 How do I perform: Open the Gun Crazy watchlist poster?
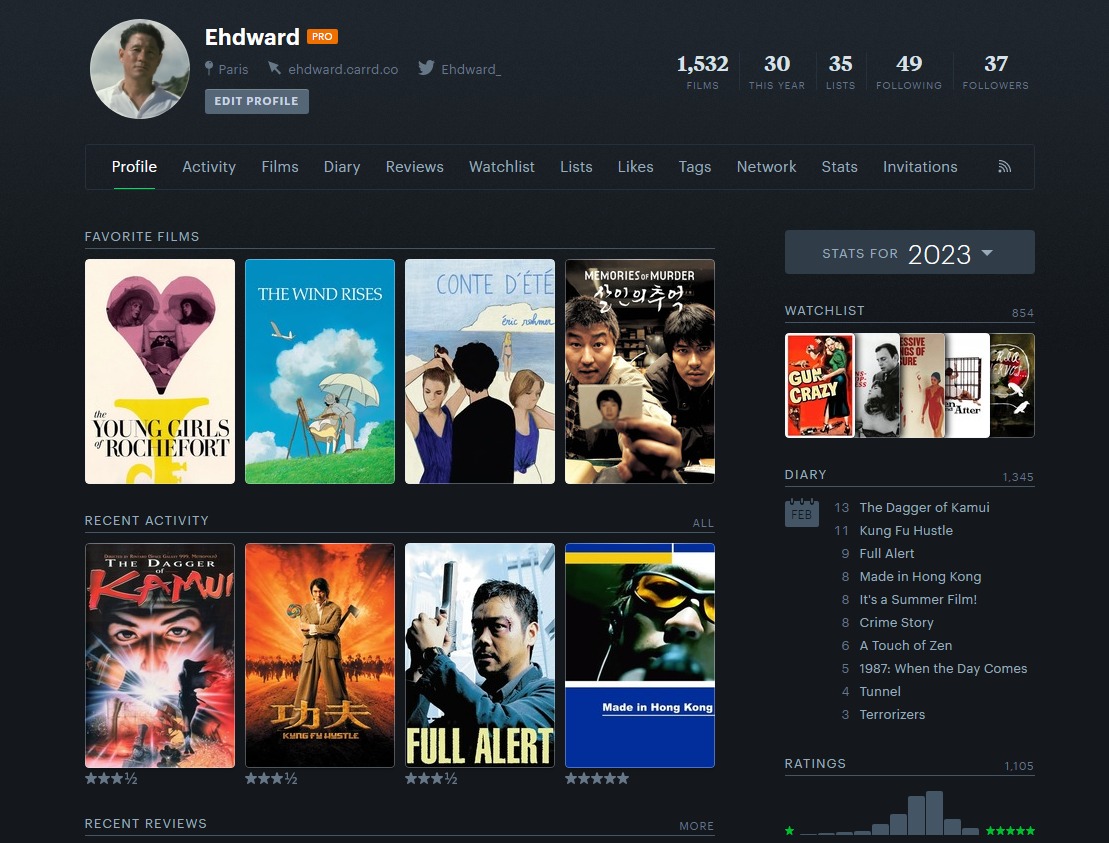pyautogui.click(x=820, y=385)
